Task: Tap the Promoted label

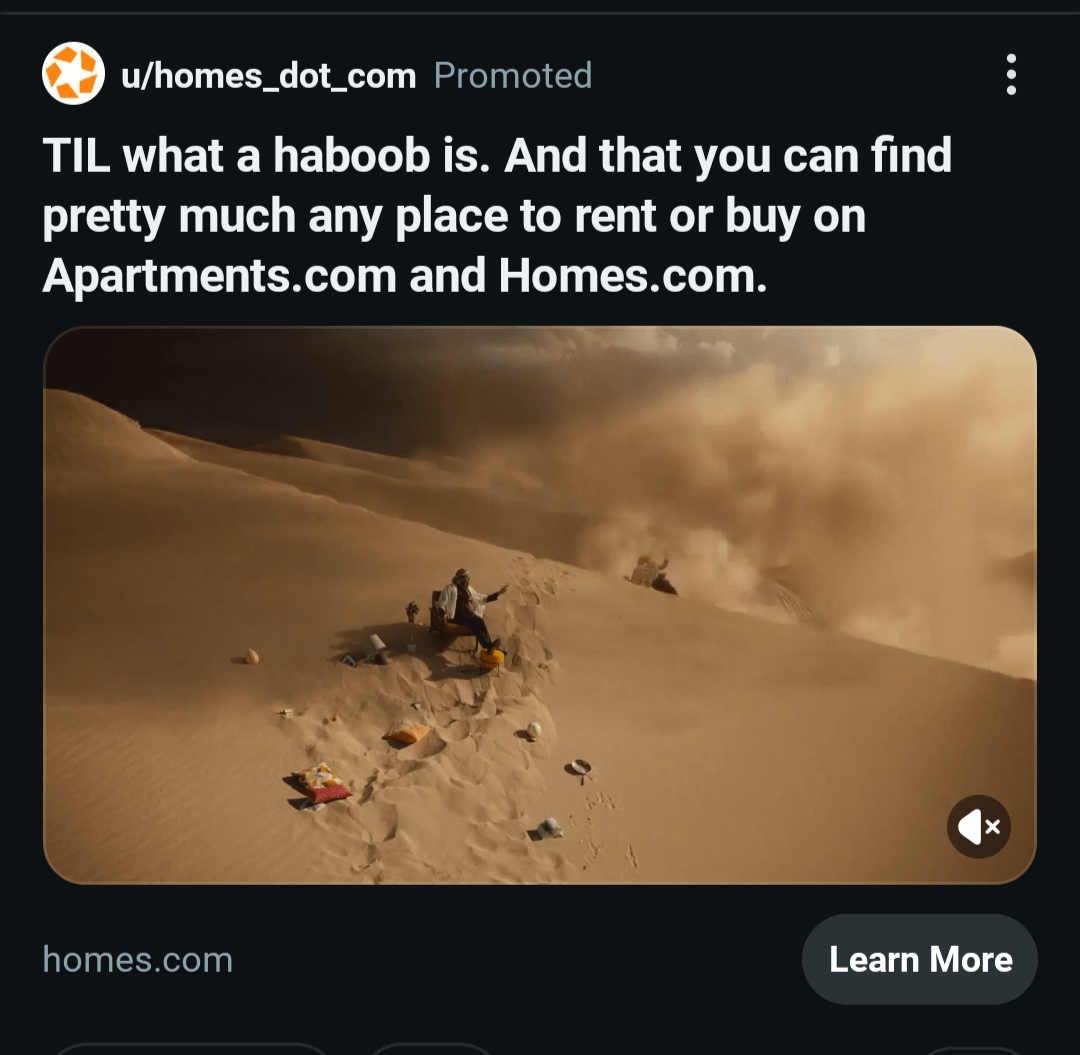Action: coord(512,75)
